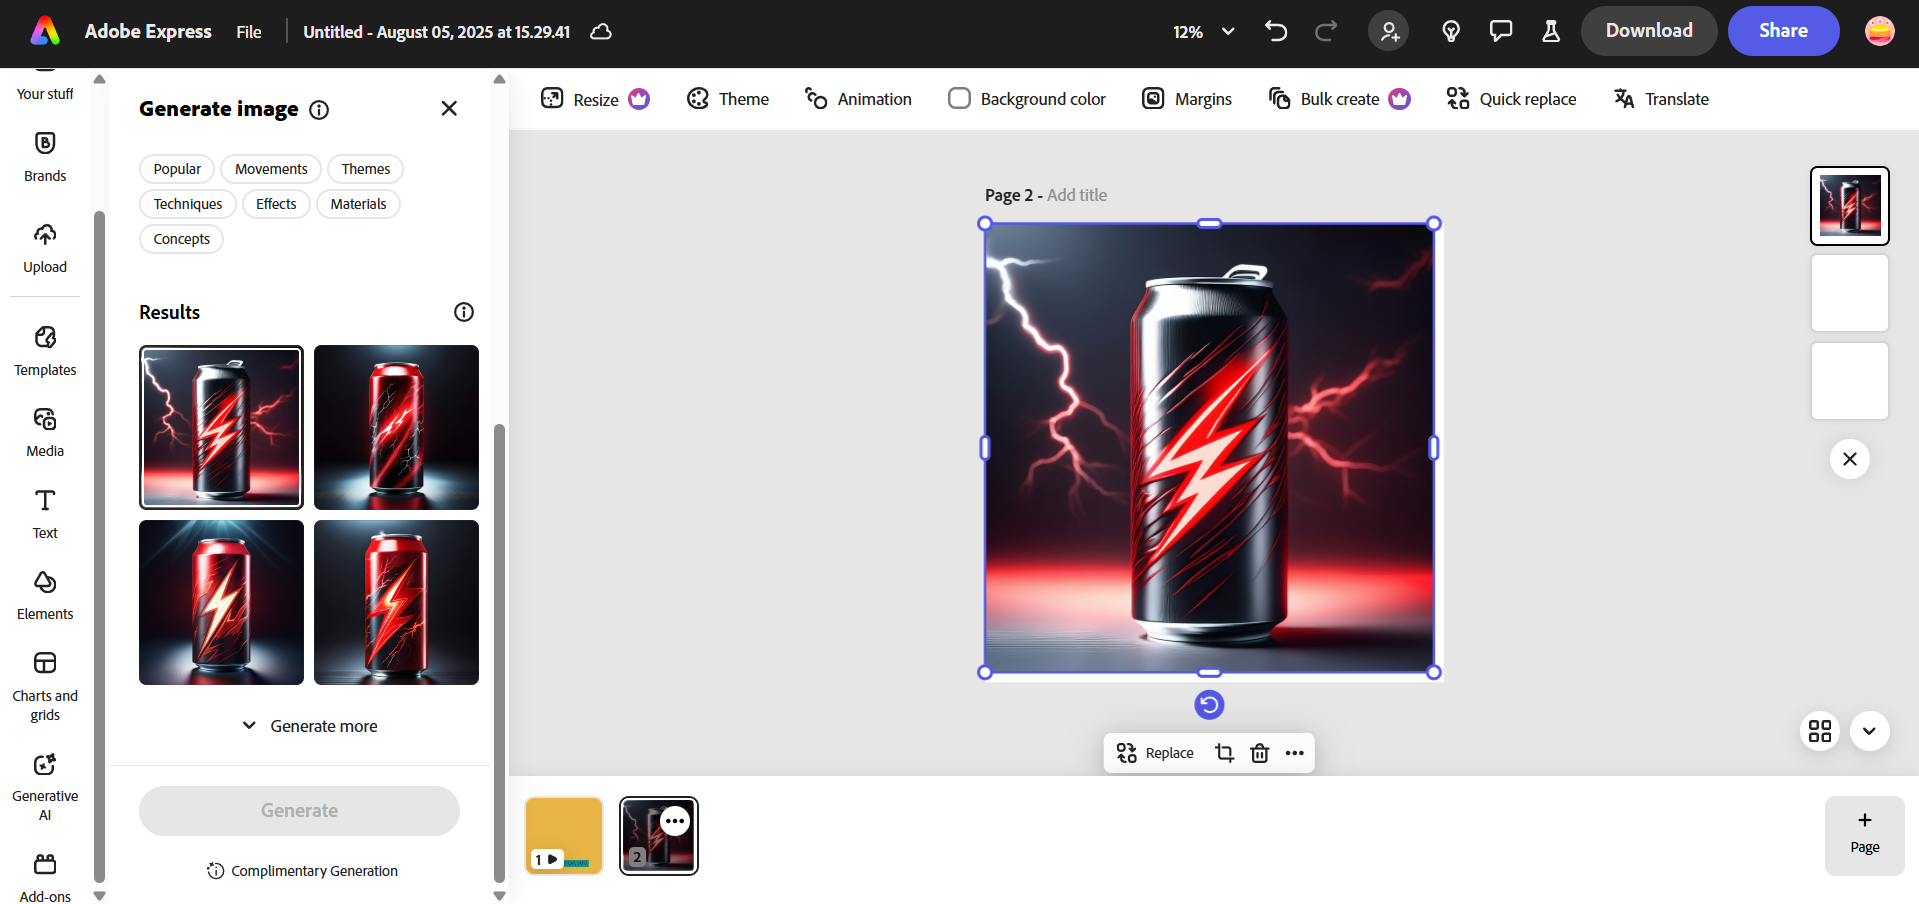Toggle the Materials filter chip

pos(358,203)
